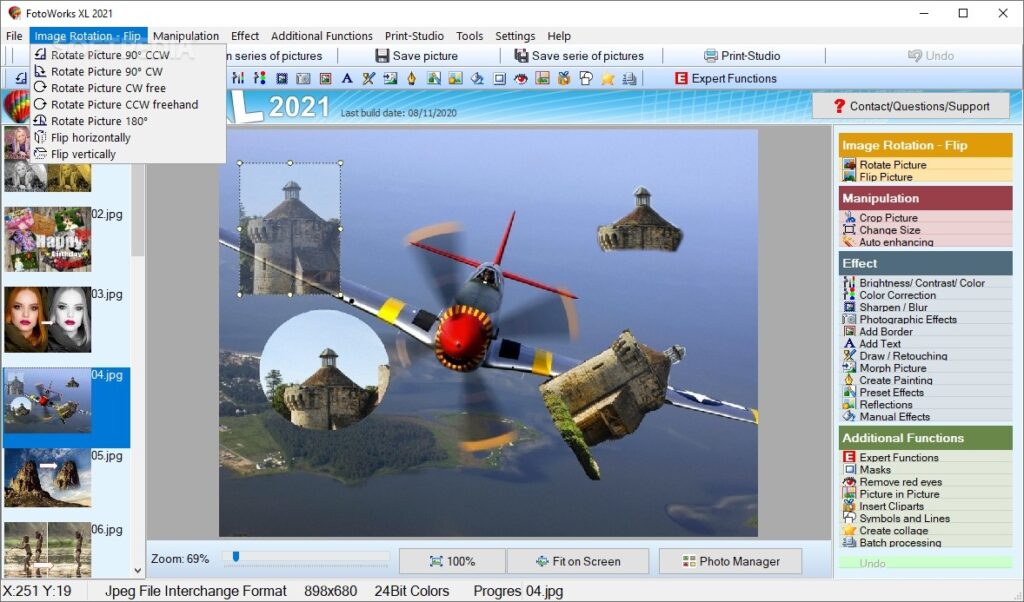Select Rotate Picture CW free

tap(108, 88)
